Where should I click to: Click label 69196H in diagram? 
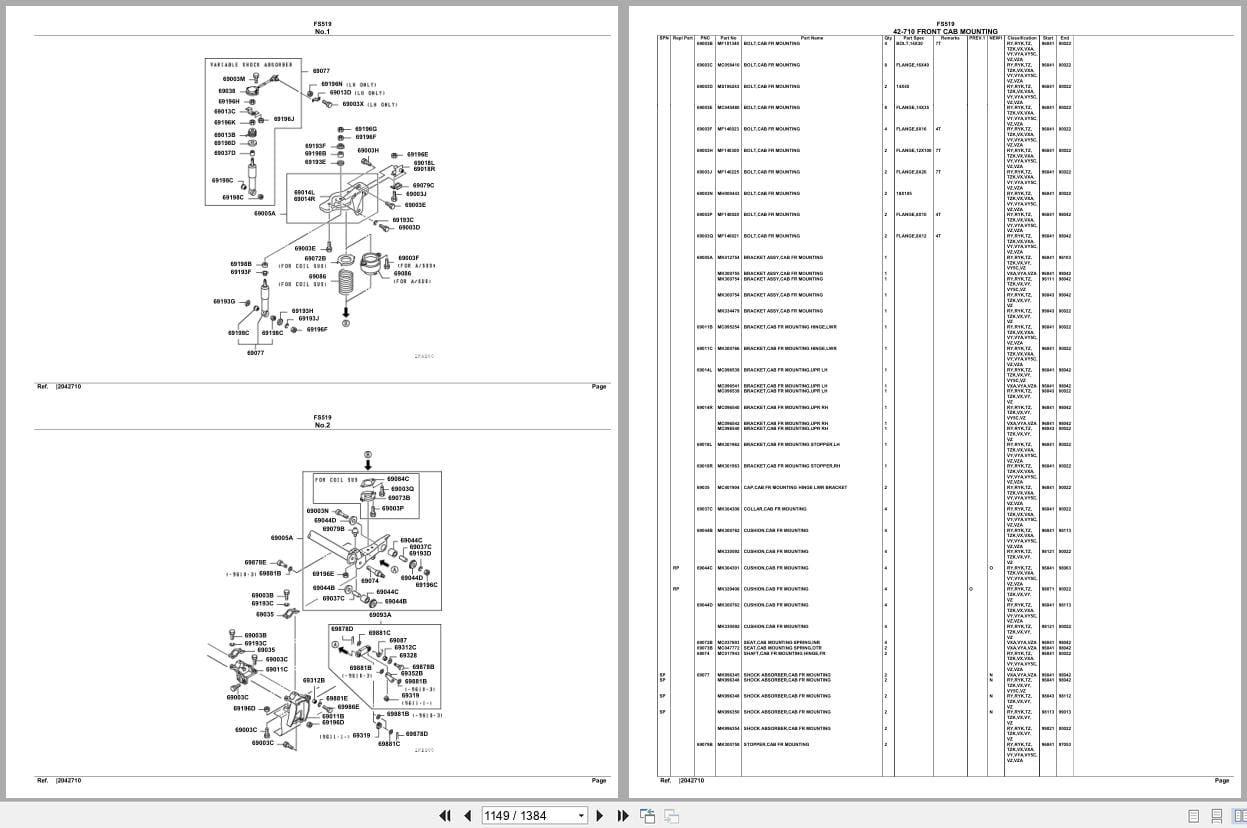229,101
